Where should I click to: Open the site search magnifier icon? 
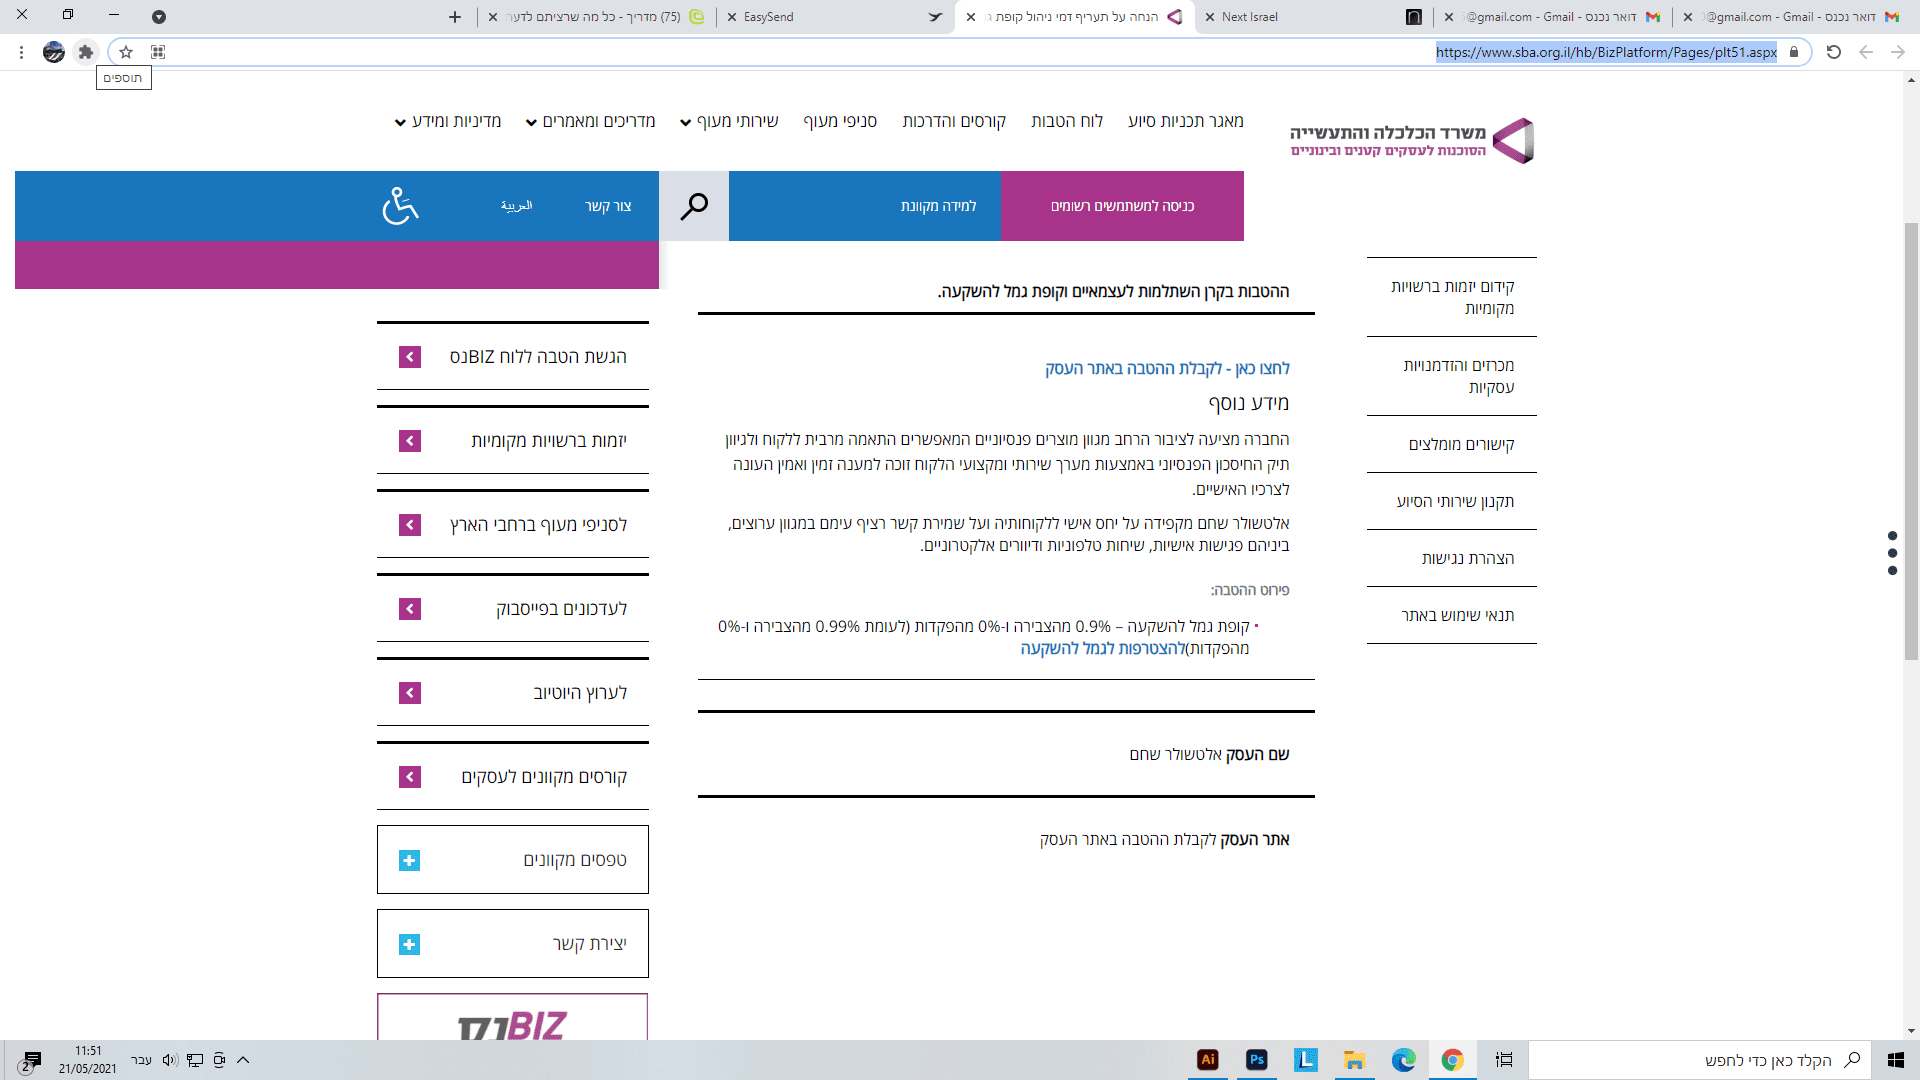point(694,206)
